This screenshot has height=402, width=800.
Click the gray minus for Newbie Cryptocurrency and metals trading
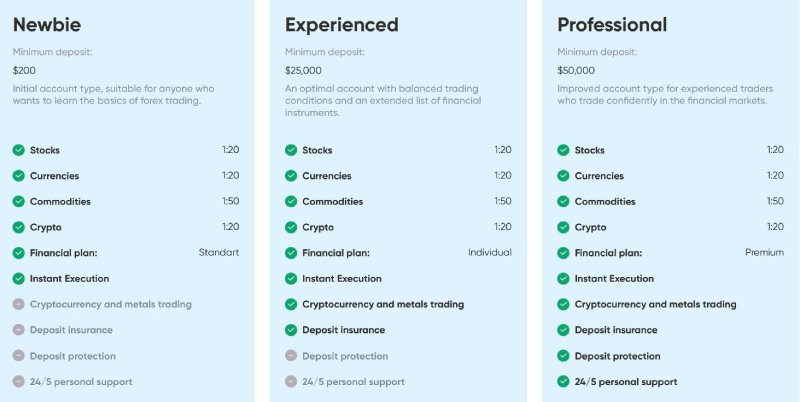tap(18, 304)
